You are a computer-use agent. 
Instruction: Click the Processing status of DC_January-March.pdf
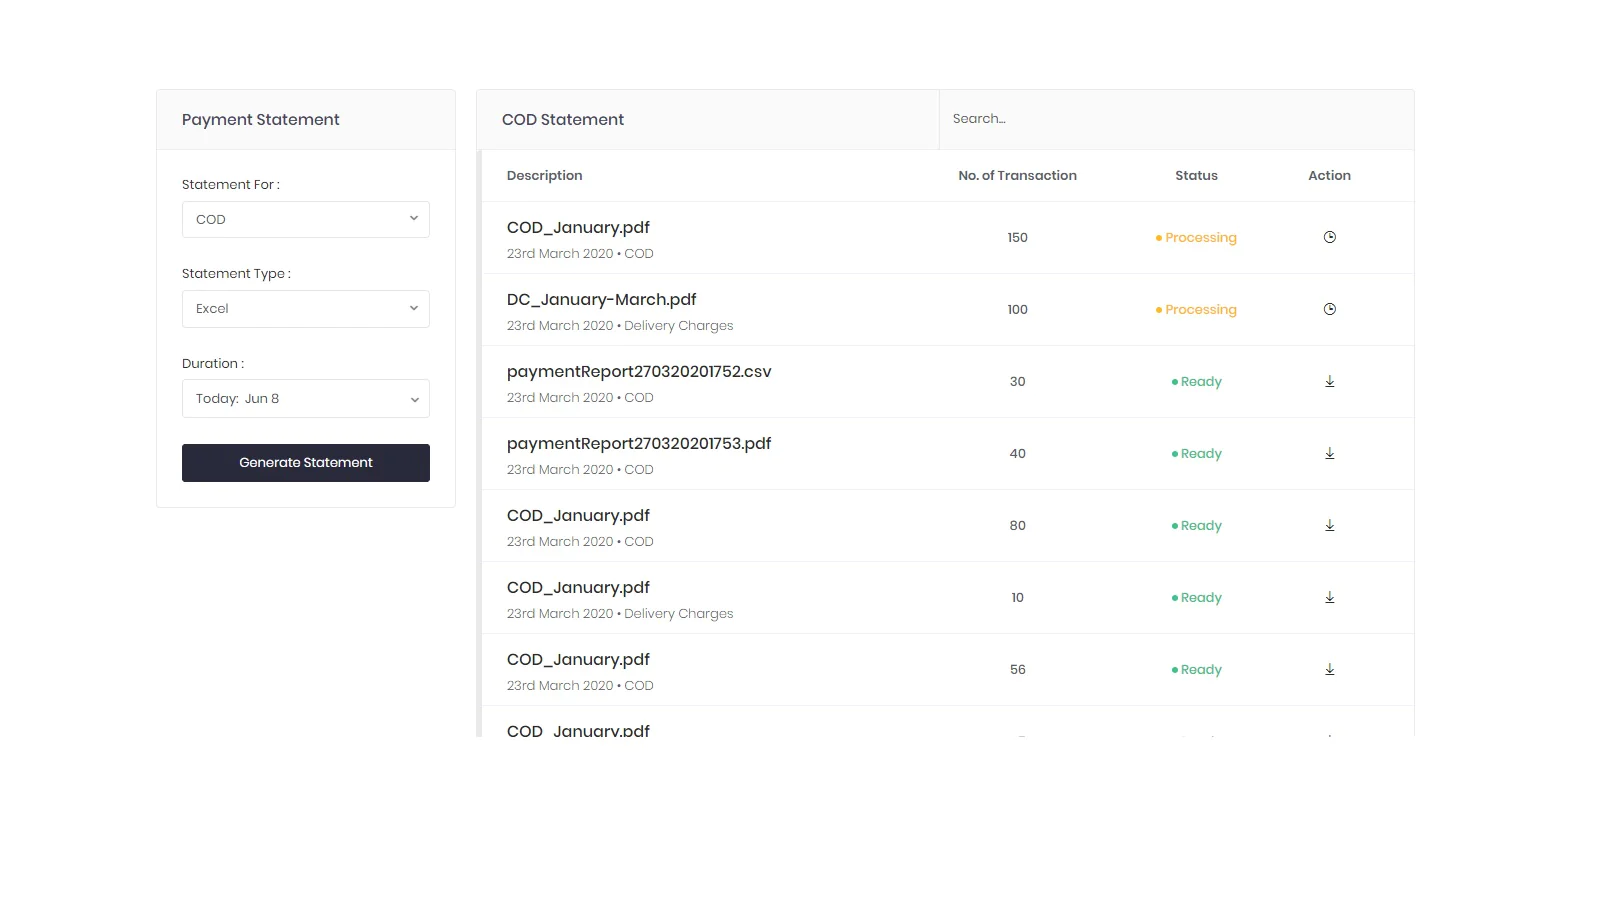click(x=1199, y=309)
